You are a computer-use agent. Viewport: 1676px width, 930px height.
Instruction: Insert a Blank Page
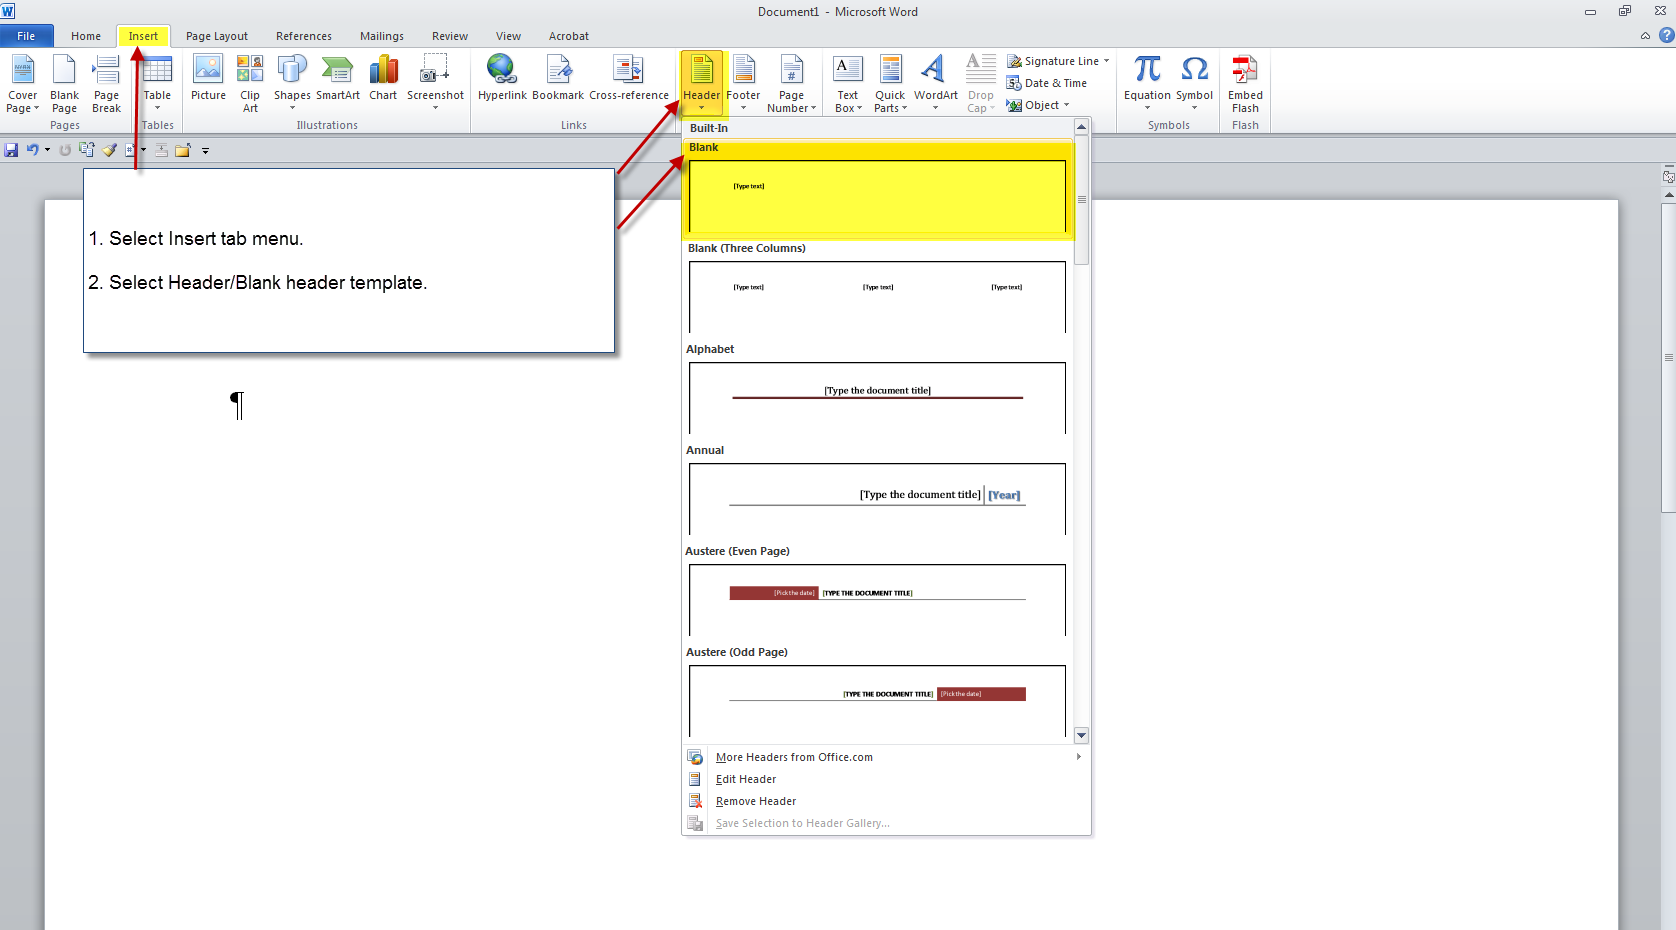64,84
